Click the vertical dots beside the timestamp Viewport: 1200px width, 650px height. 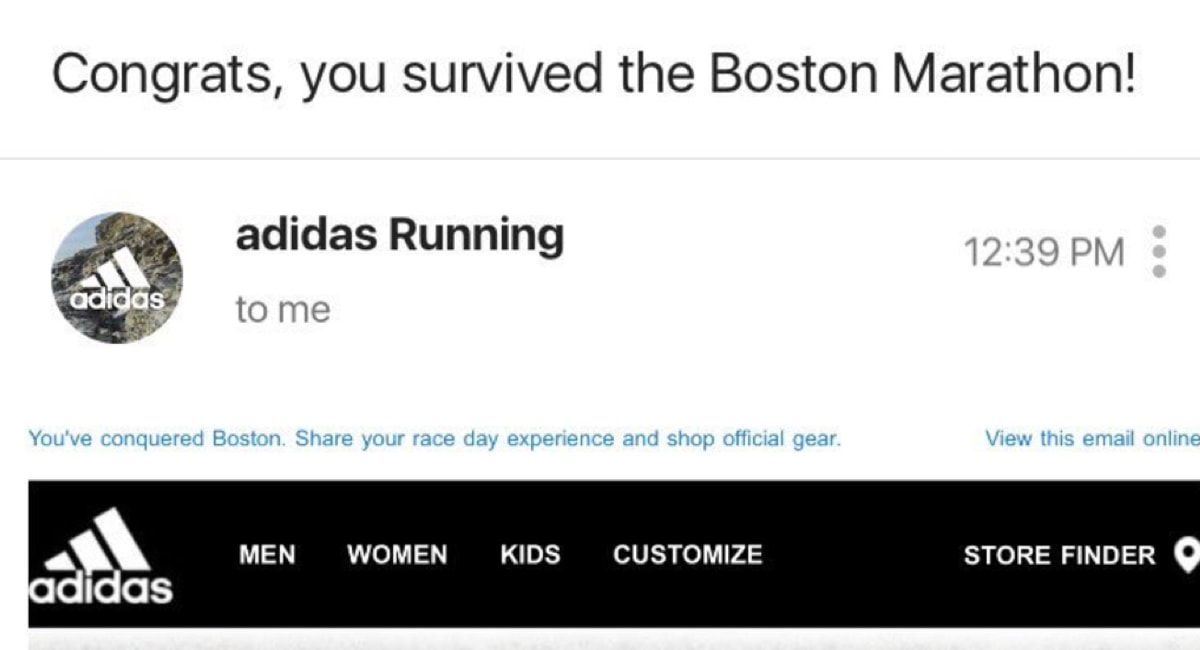pos(1158,252)
